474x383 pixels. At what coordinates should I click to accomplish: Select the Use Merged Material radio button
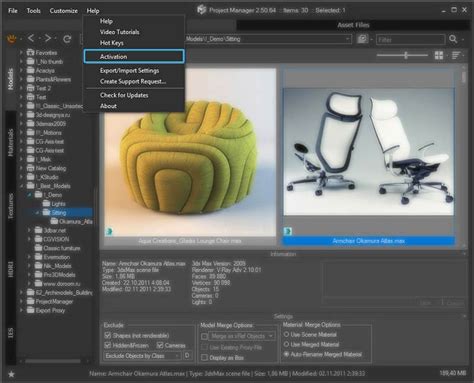286,344
